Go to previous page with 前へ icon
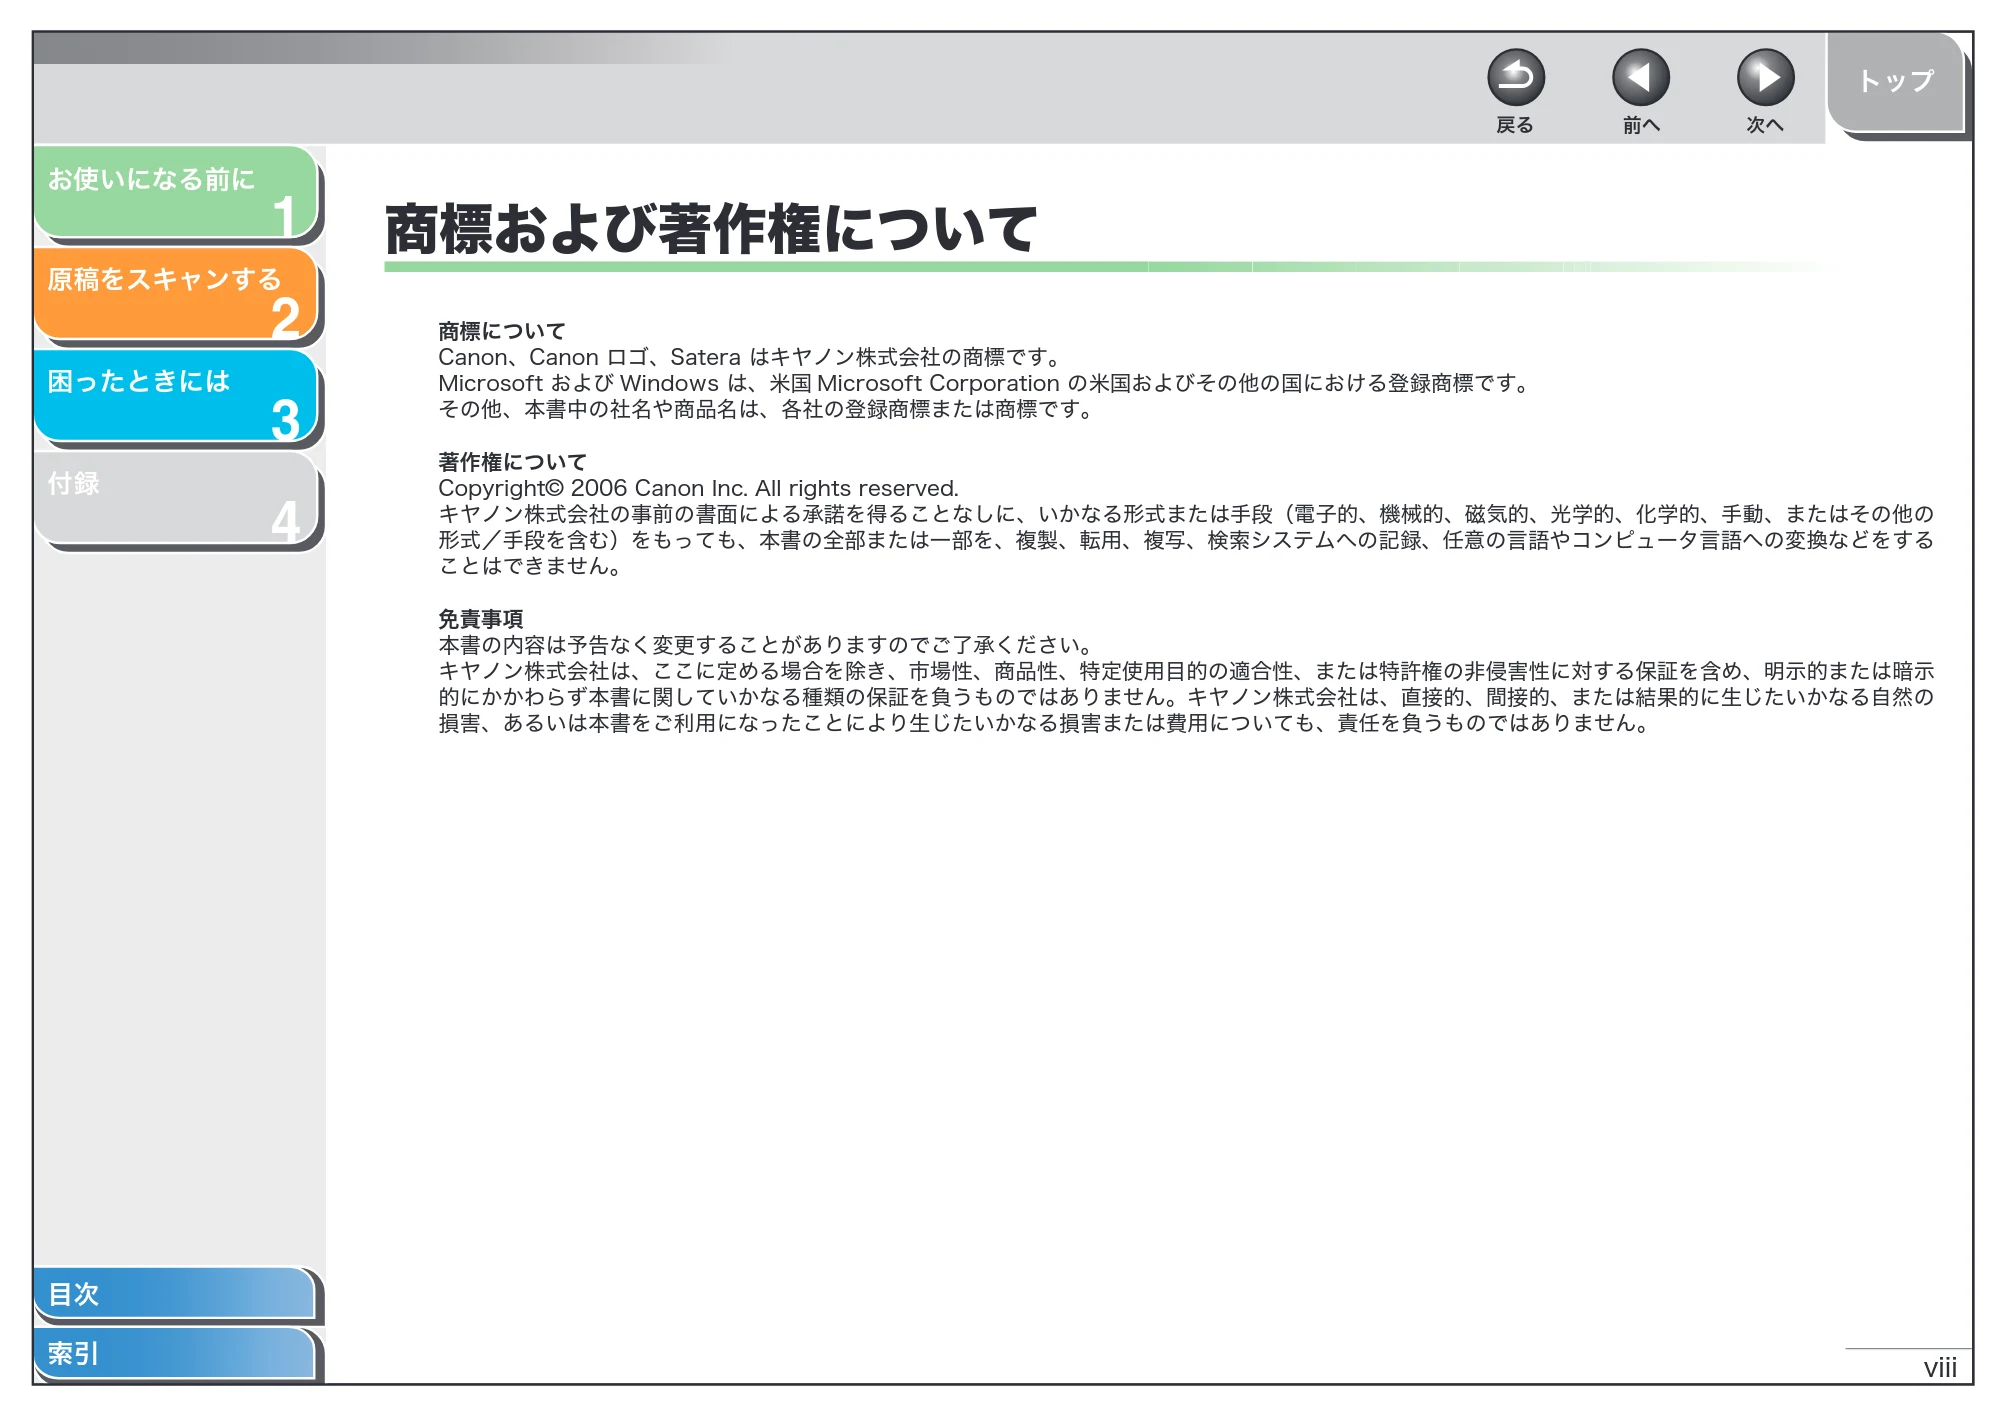2000x1415 pixels. (x=1640, y=77)
